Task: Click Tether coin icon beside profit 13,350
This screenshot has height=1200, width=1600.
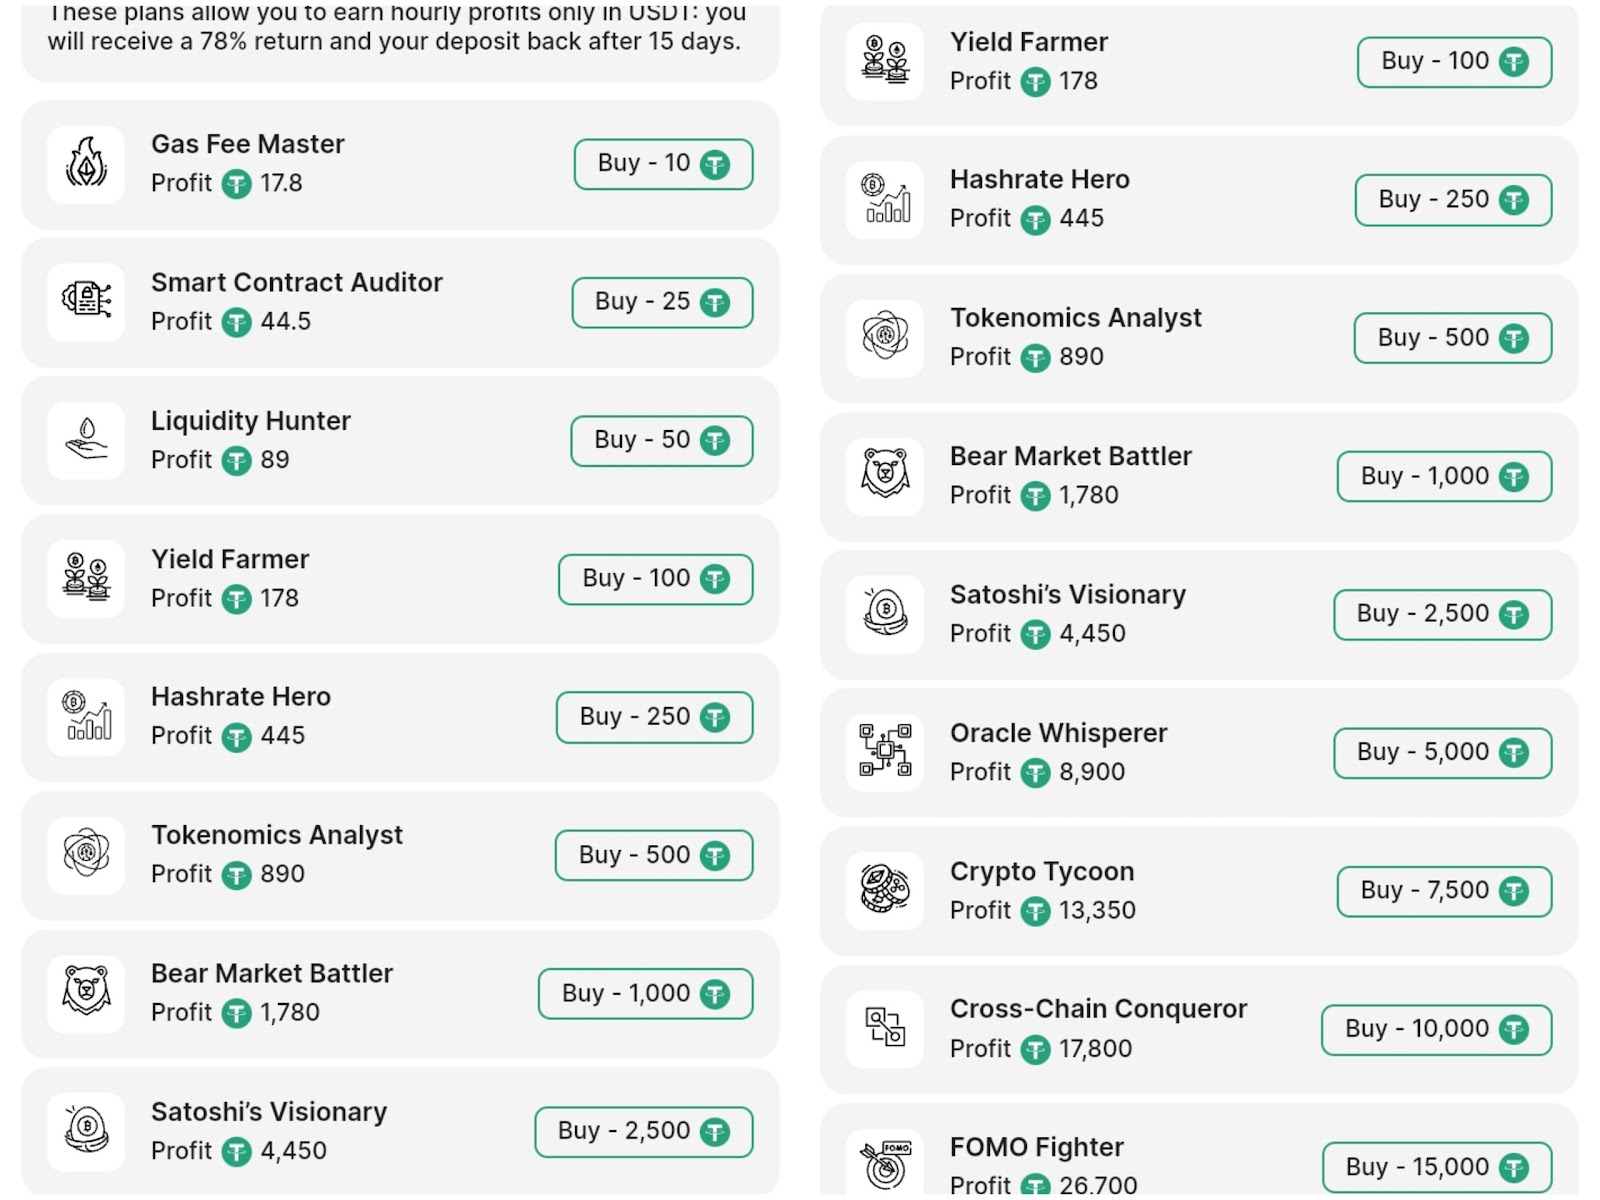Action: 1035,911
